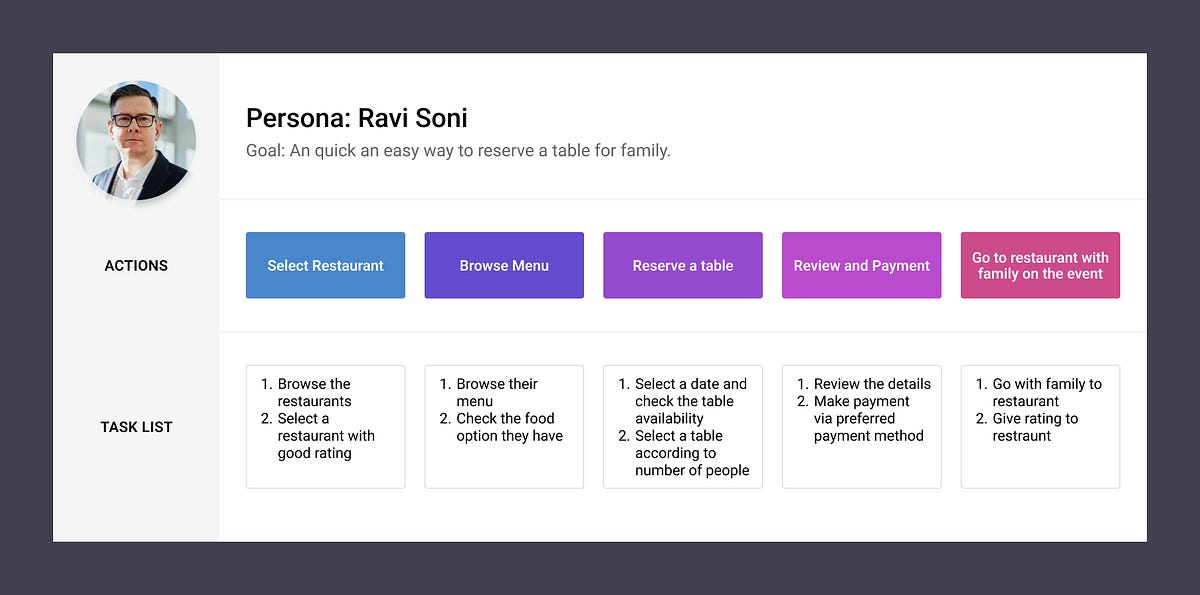This screenshot has height=595, width=1200.
Task: Select the blue Select Restaurant action
Action: point(325,265)
